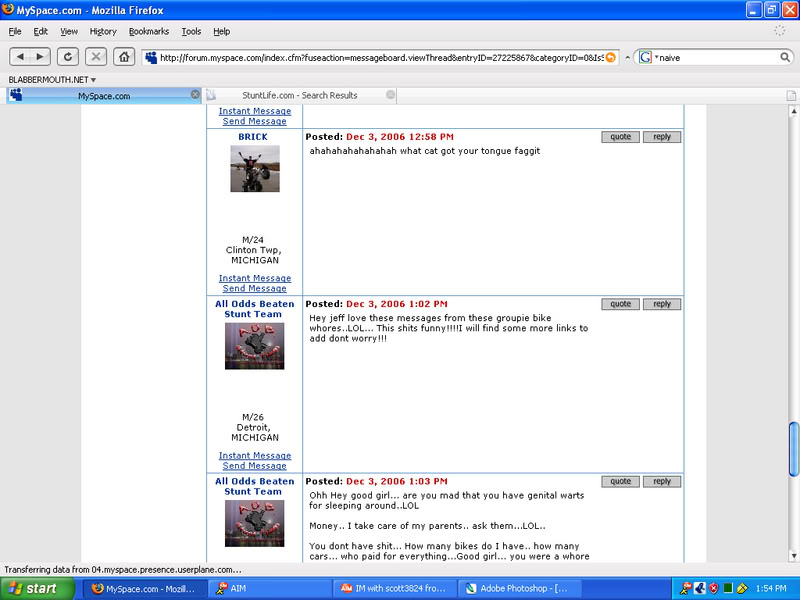Click inside the browser address bar
The image size is (800, 600).
coord(380,57)
